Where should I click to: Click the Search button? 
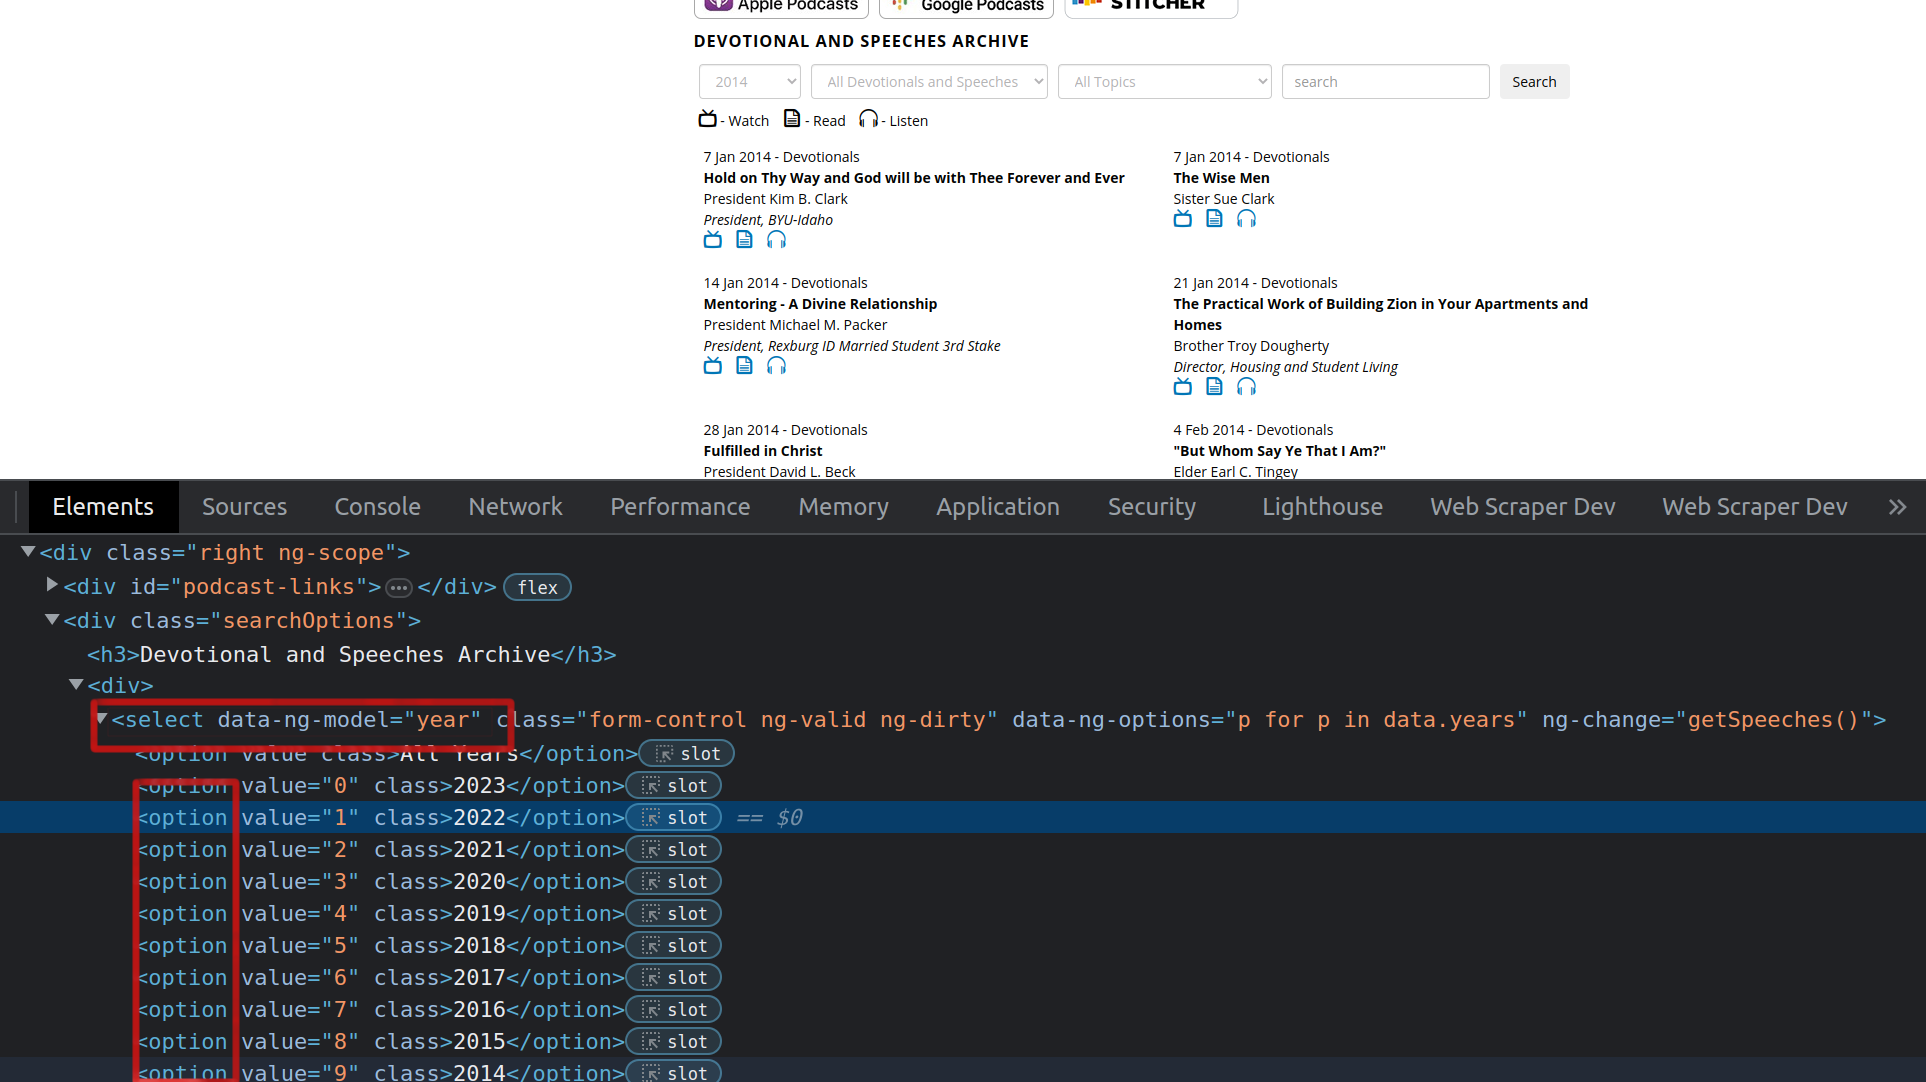point(1533,81)
